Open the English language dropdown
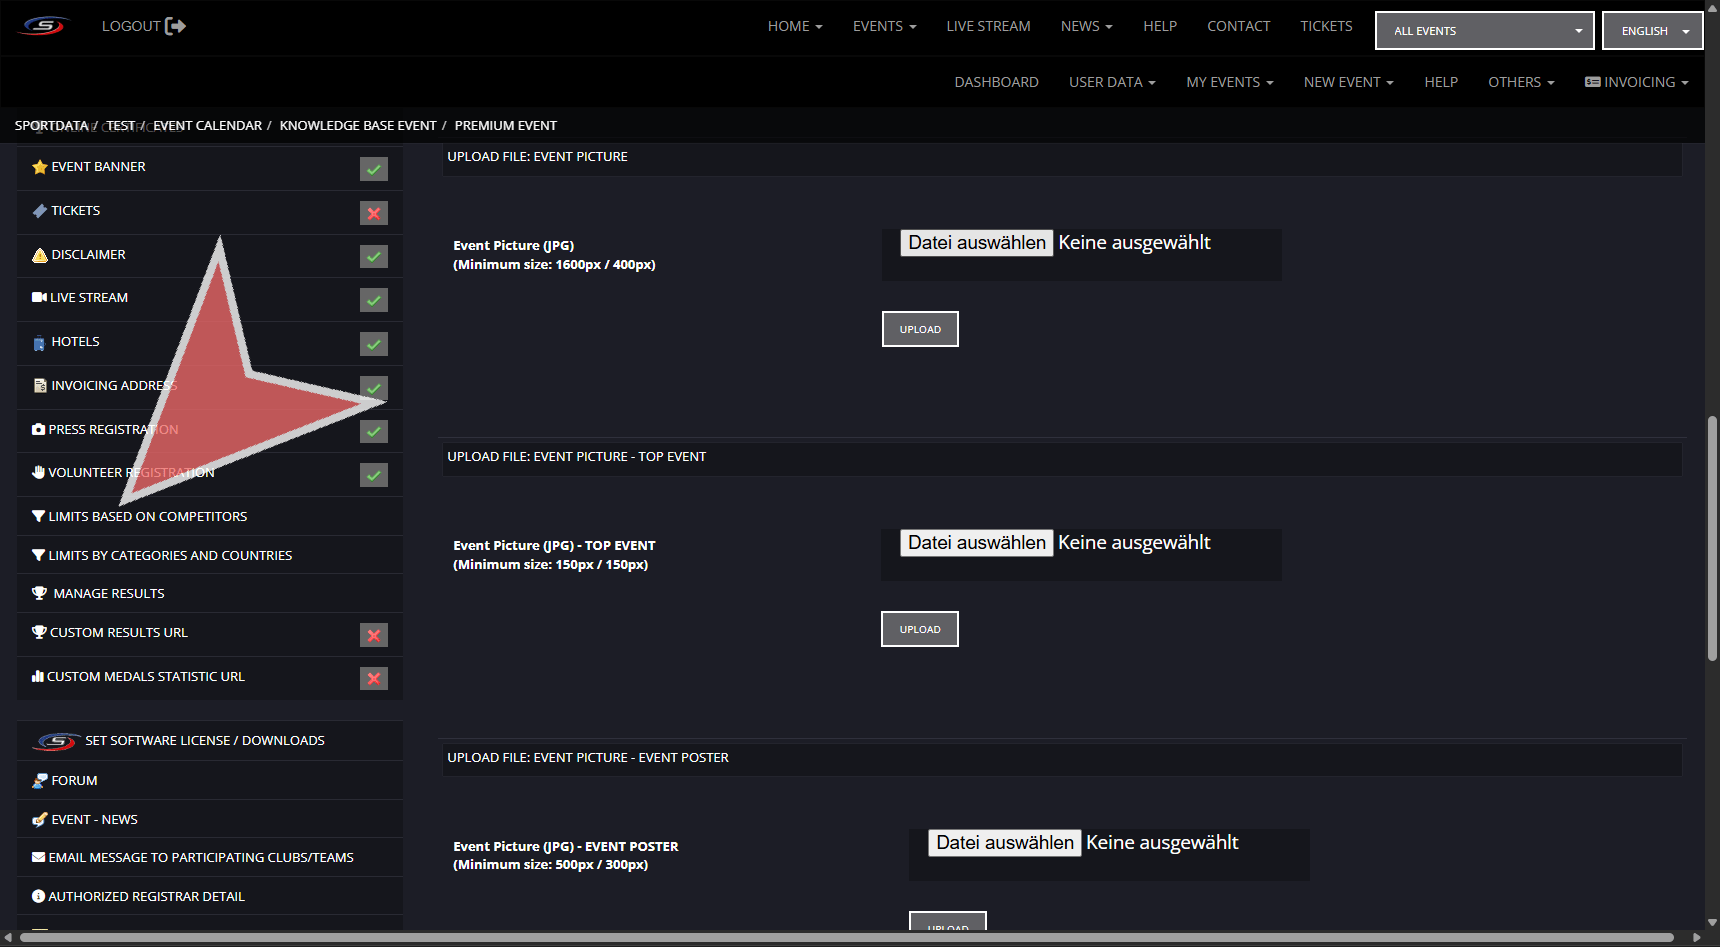The image size is (1720, 947). tap(1652, 31)
